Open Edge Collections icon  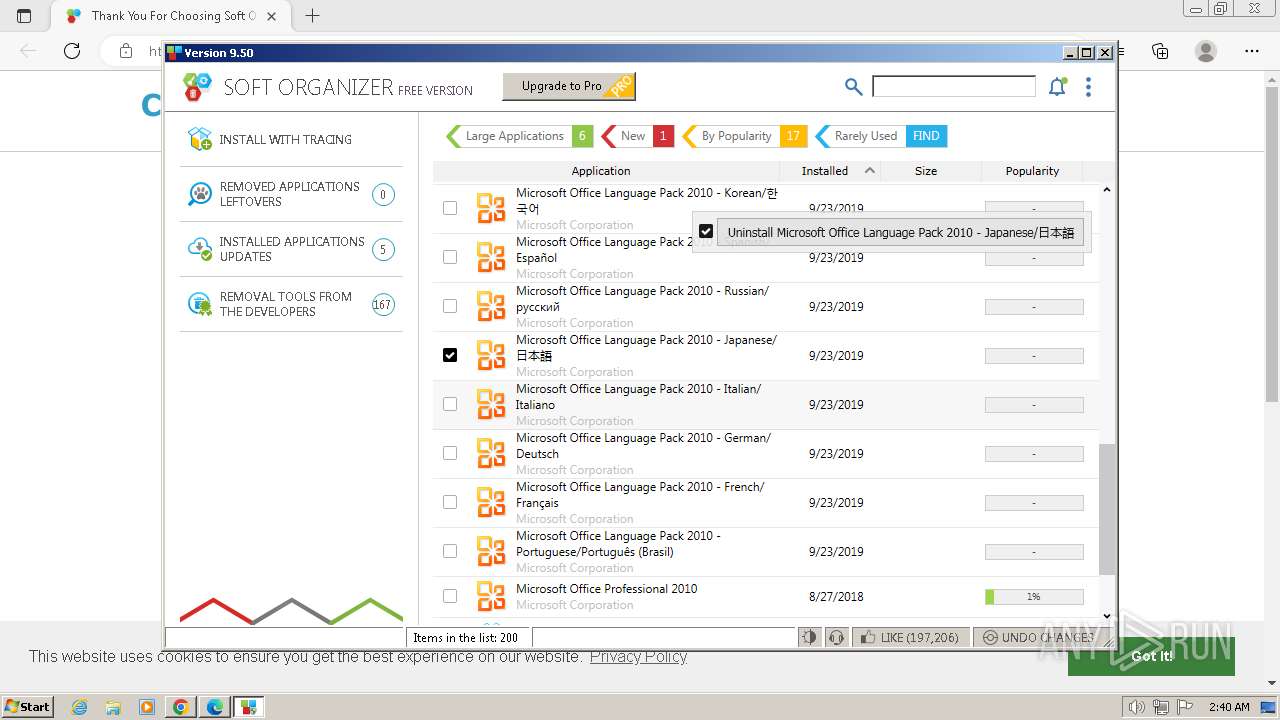pyautogui.click(x=1160, y=51)
